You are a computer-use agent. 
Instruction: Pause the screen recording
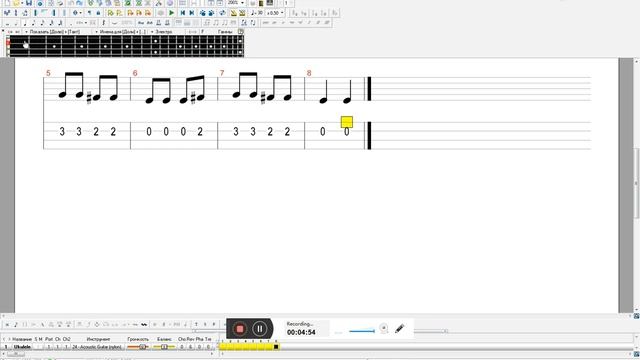(260, 329)
